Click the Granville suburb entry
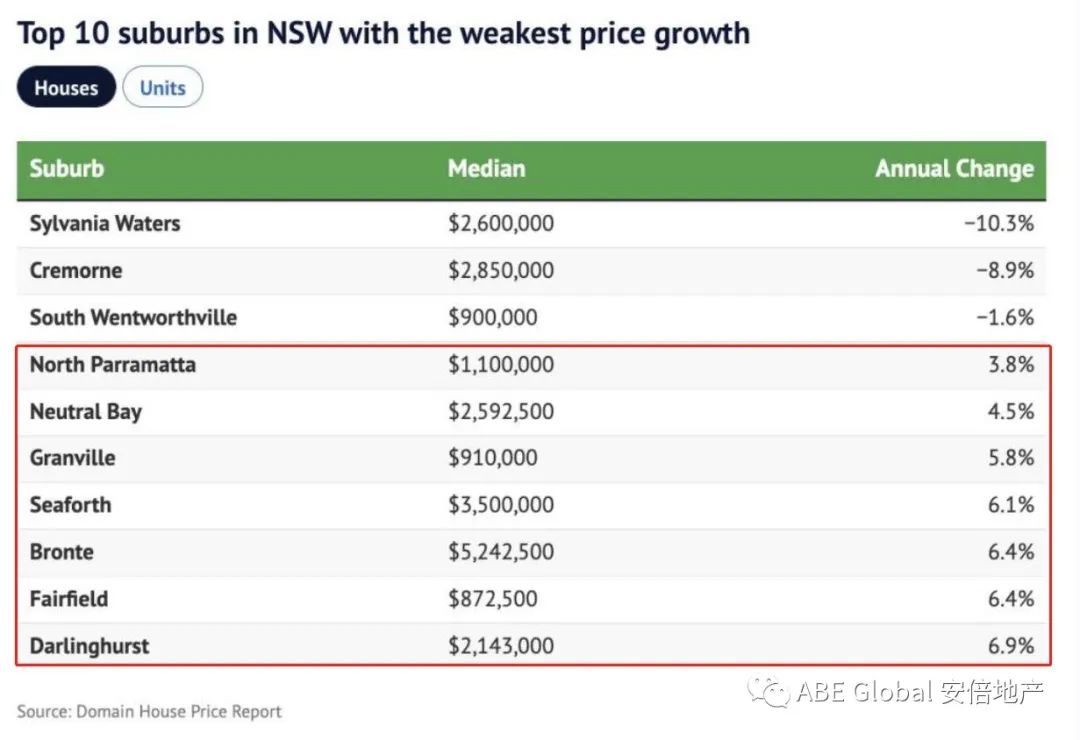 point(72,458)
